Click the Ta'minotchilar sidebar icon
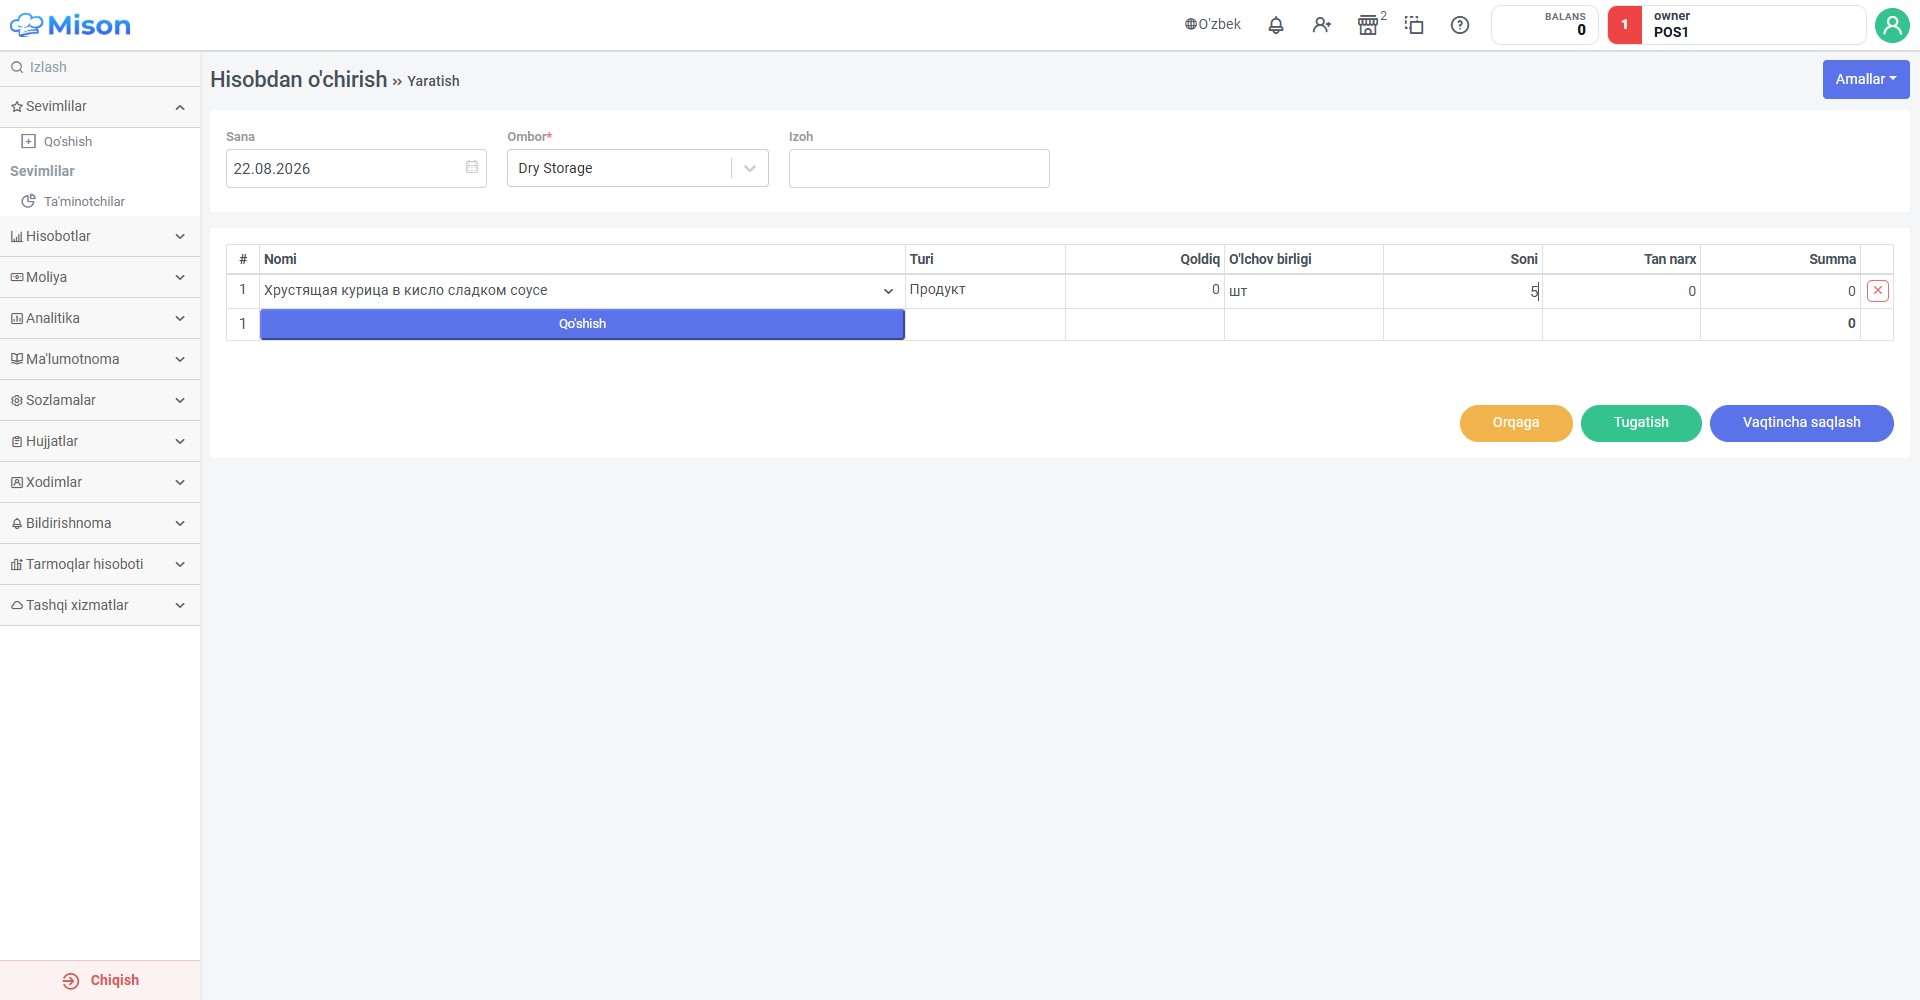The image size is (1920, 1000). click(x=29, y=201)
